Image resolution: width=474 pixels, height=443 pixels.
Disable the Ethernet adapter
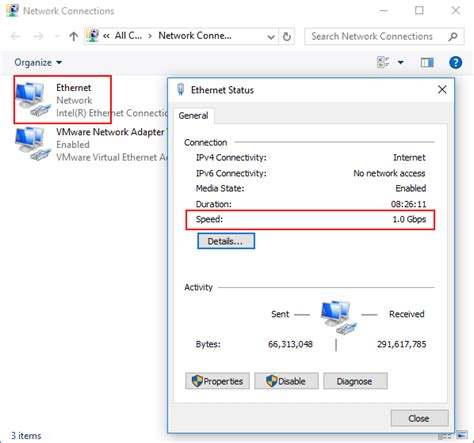286,381
